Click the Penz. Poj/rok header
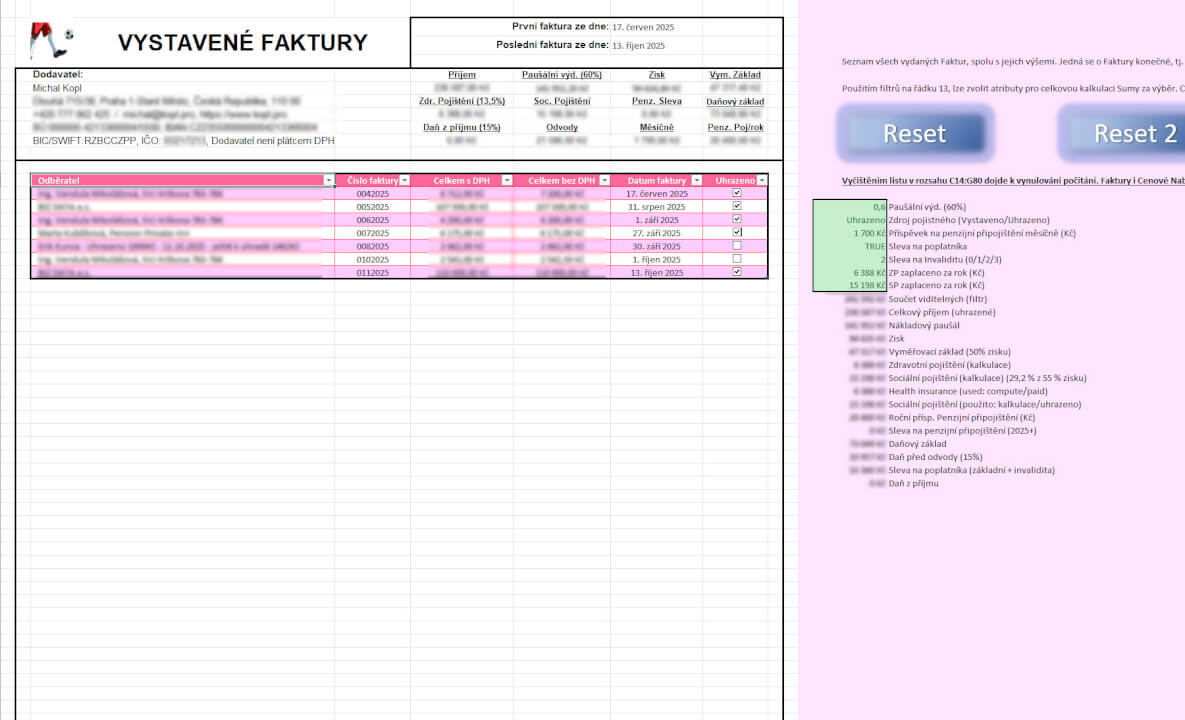This screenshot has height=720, width=1185. point(735,128)
